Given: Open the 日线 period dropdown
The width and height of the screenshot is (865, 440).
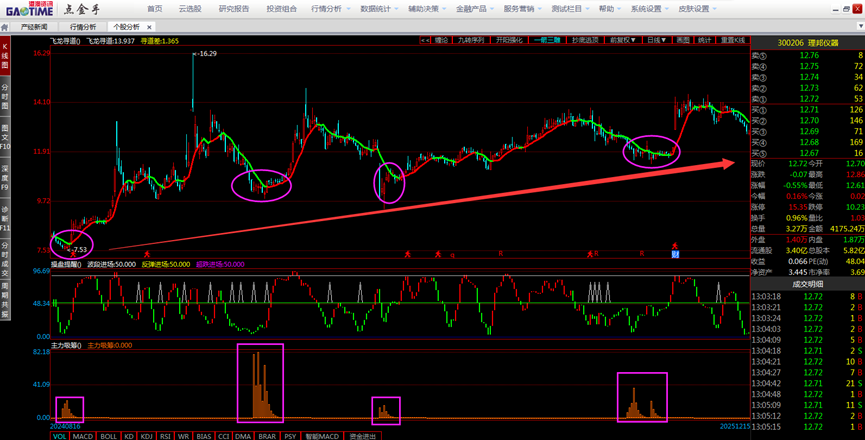Looking at the screenshot, I should pyautogui.click(x=656, y=40).
